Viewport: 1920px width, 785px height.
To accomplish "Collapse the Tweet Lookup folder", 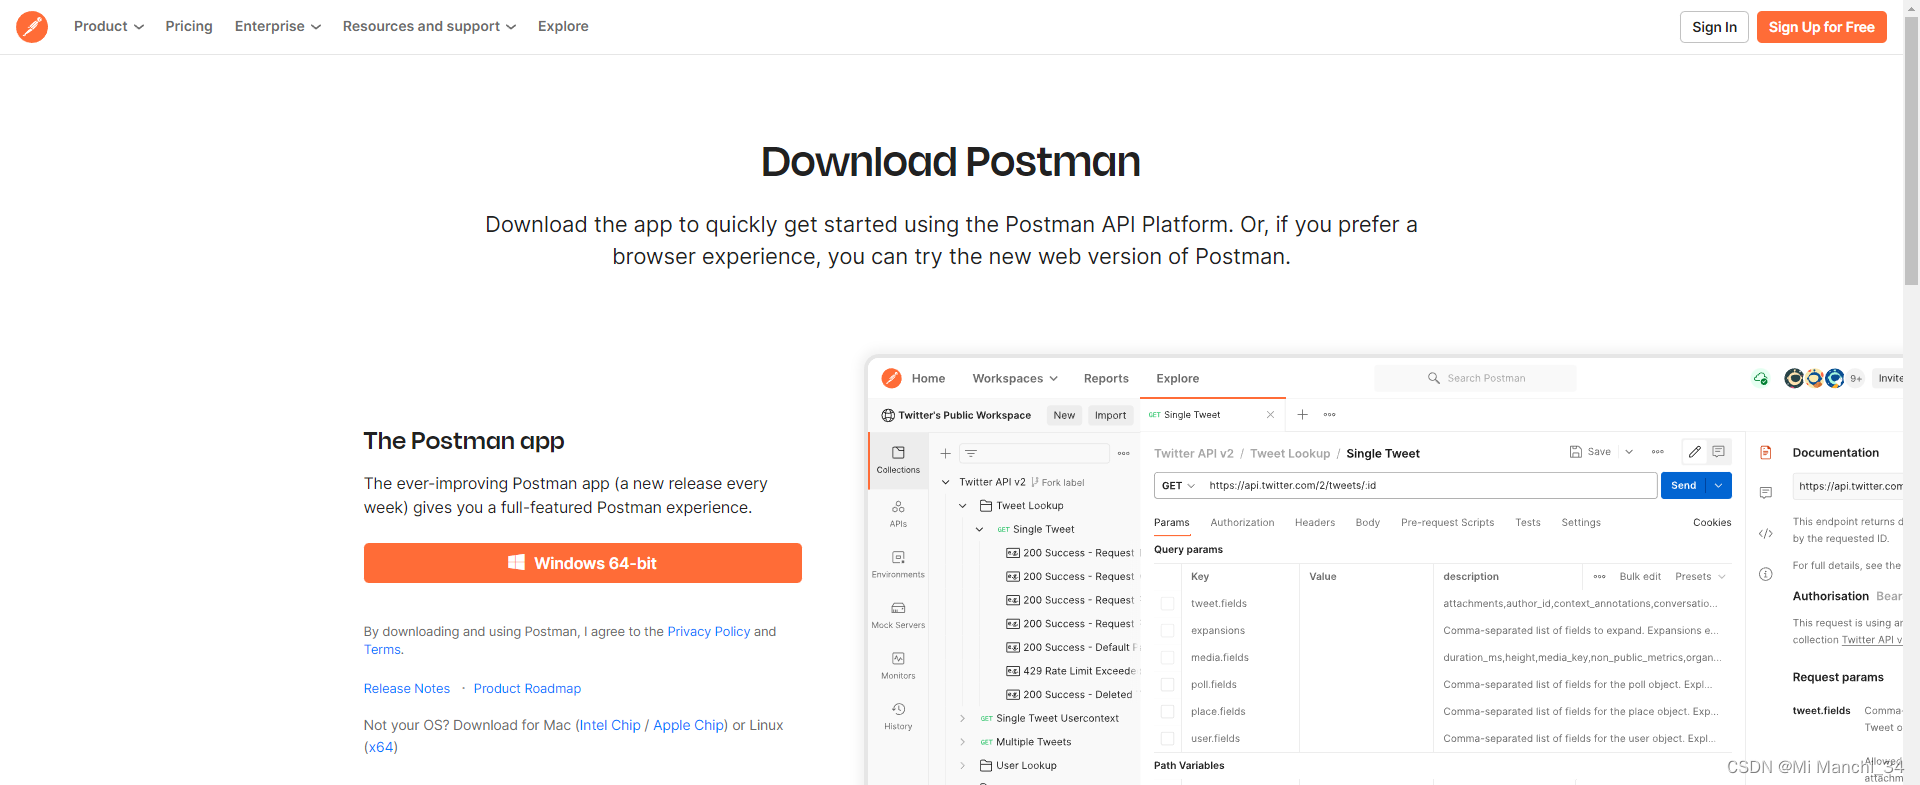I will [x=962, y=506].
